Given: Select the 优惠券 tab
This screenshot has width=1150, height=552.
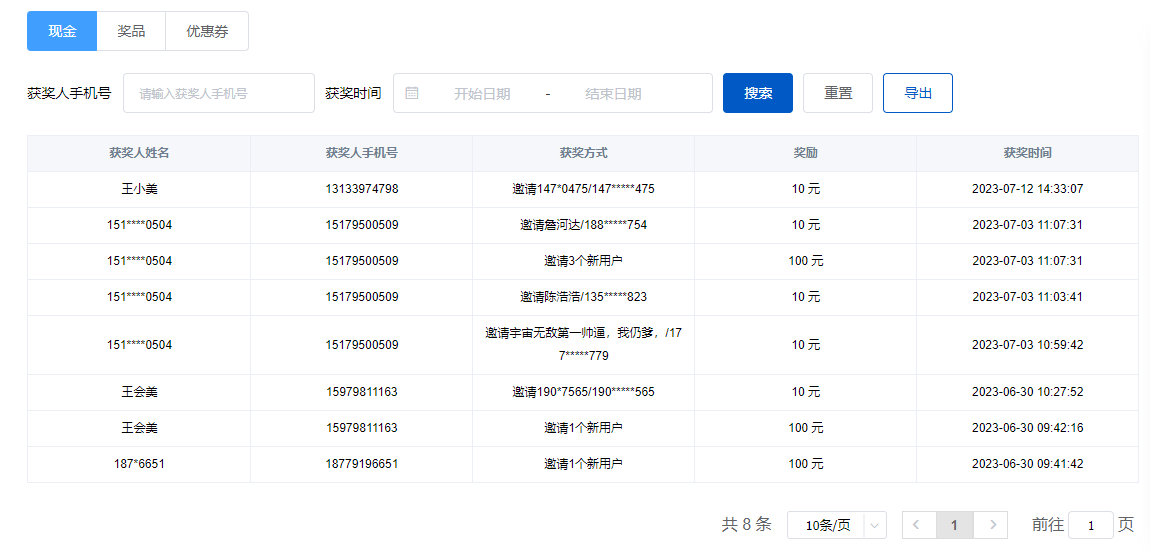Looking at the screenshot, I should 207,31.
